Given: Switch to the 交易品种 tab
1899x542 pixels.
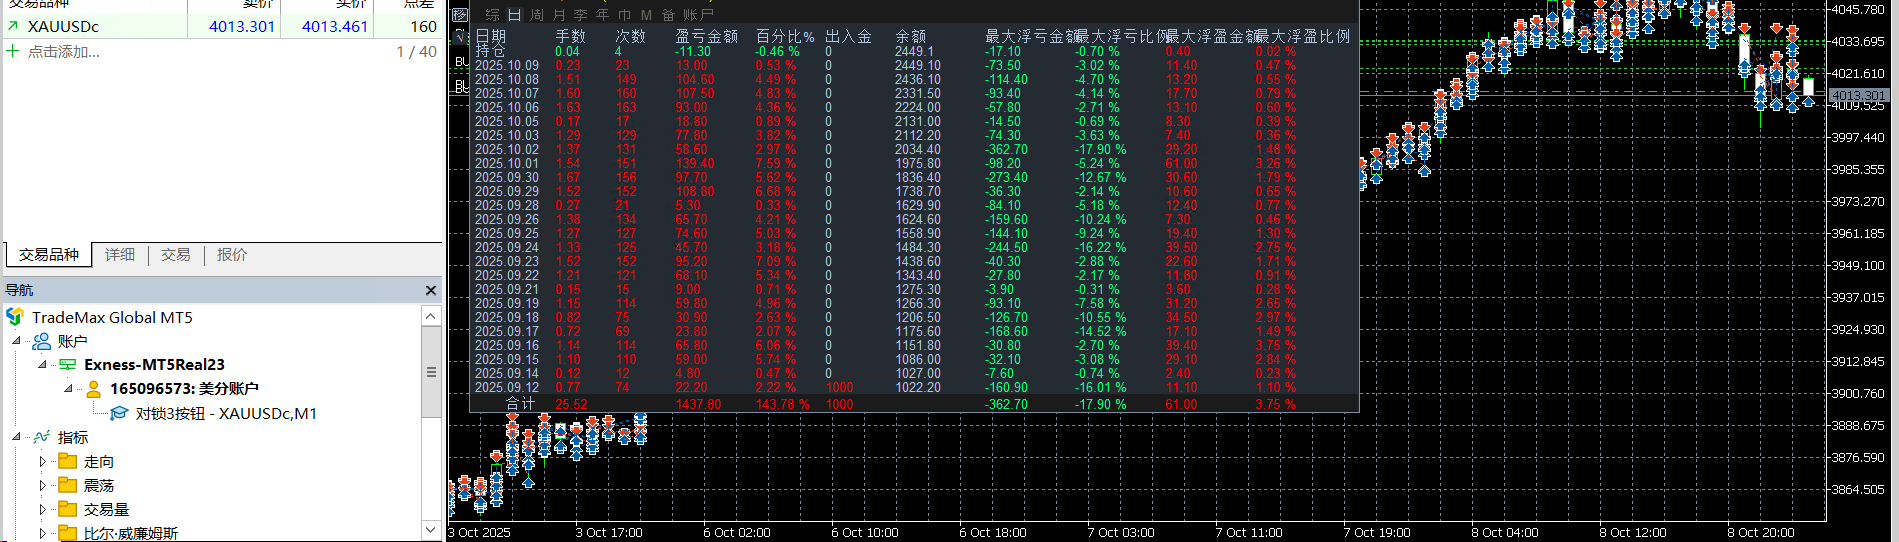Looking at the screenshot, I should coord(49,255).
